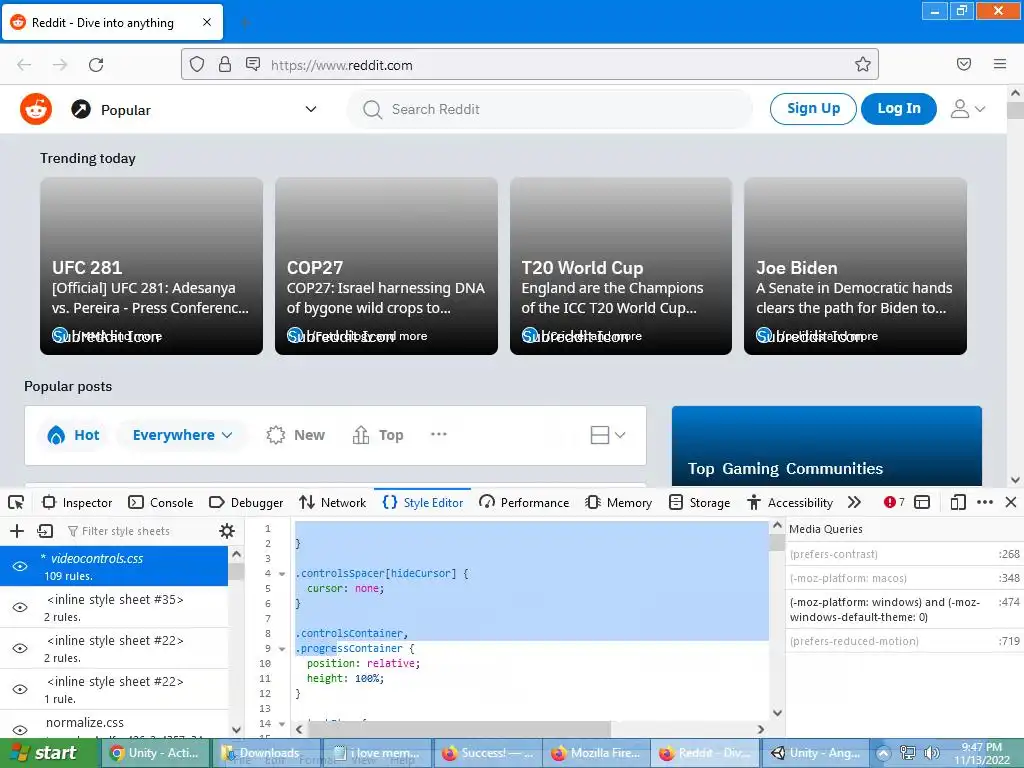Image resolution: width=1024 pixels, height=768 pixels.
Task: Open the T20 World Cup card
Action: (x=620, y=266)
